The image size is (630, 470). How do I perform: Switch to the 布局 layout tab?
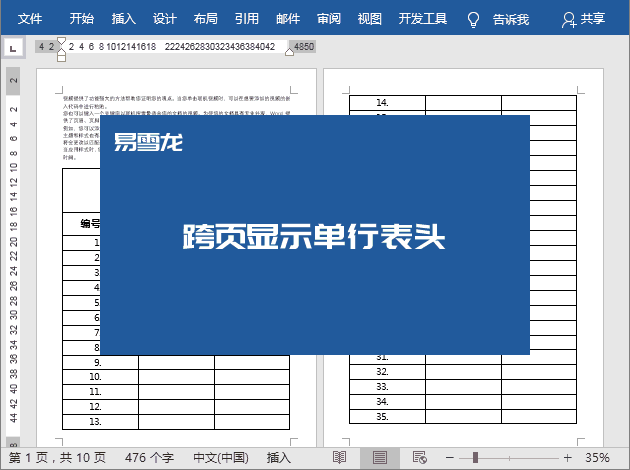(205, 19)
